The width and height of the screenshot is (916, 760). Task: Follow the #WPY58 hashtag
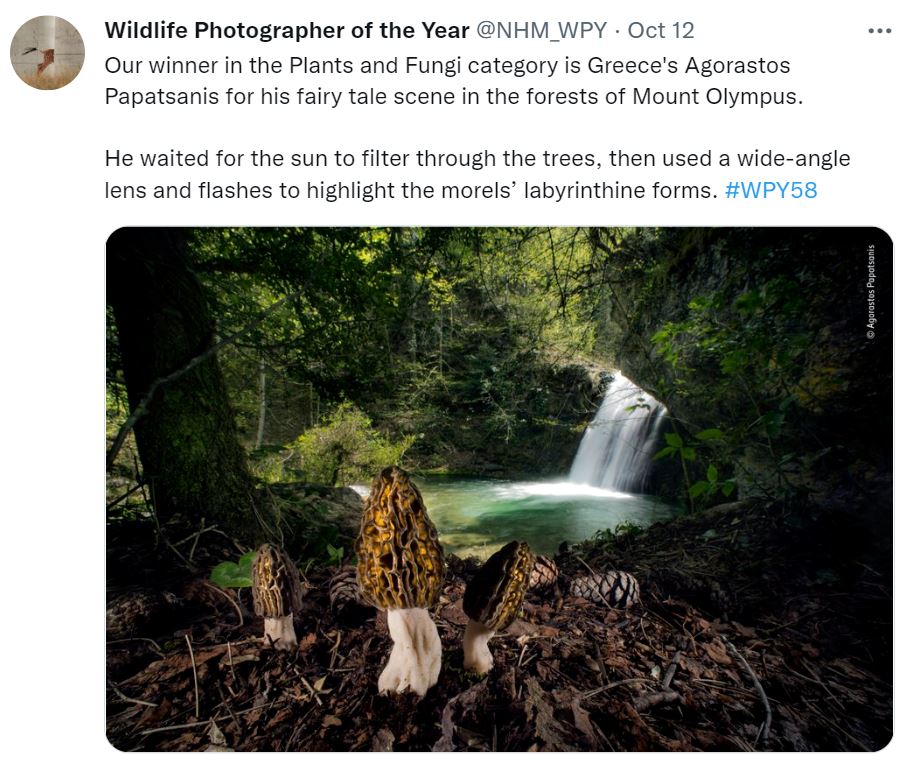pos(771,190)
